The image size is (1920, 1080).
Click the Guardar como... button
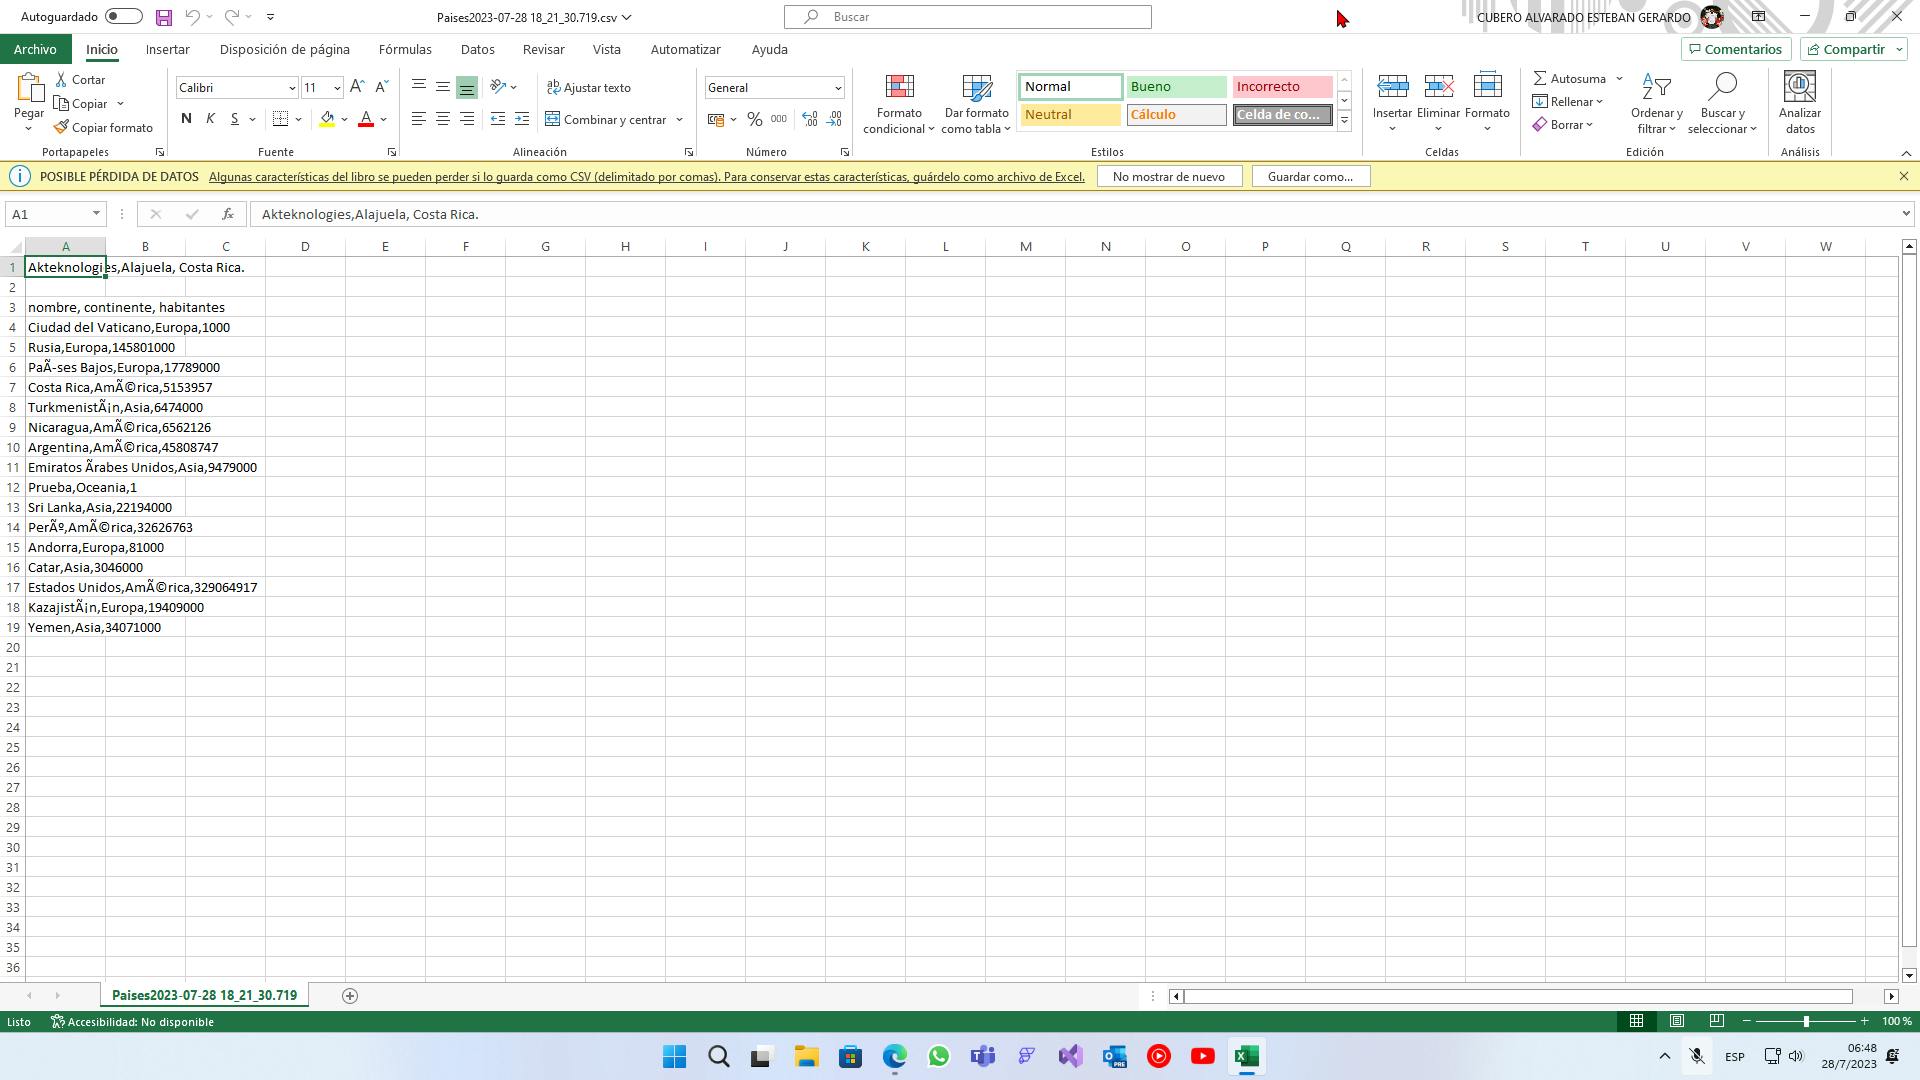[x=1310, y=177]
